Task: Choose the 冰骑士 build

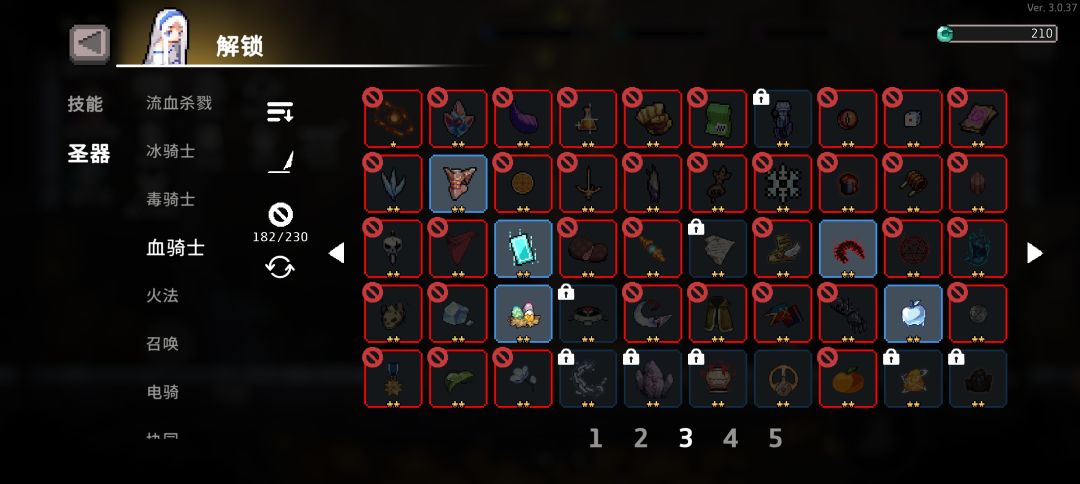Action: point(170,151)
